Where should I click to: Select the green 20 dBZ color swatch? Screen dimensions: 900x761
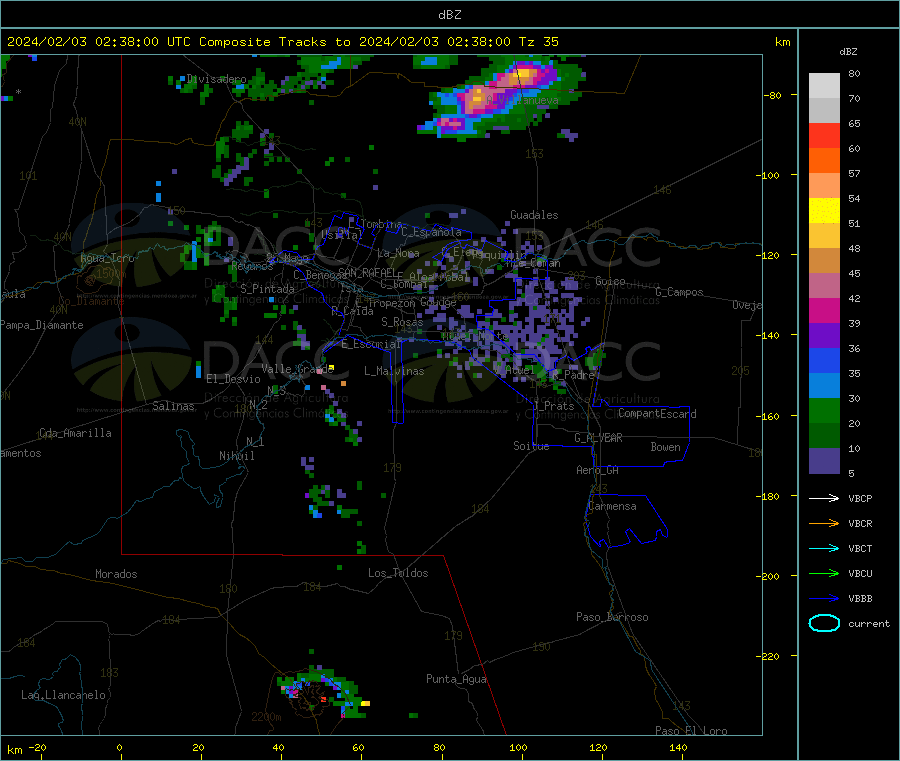tap(824, 410)
